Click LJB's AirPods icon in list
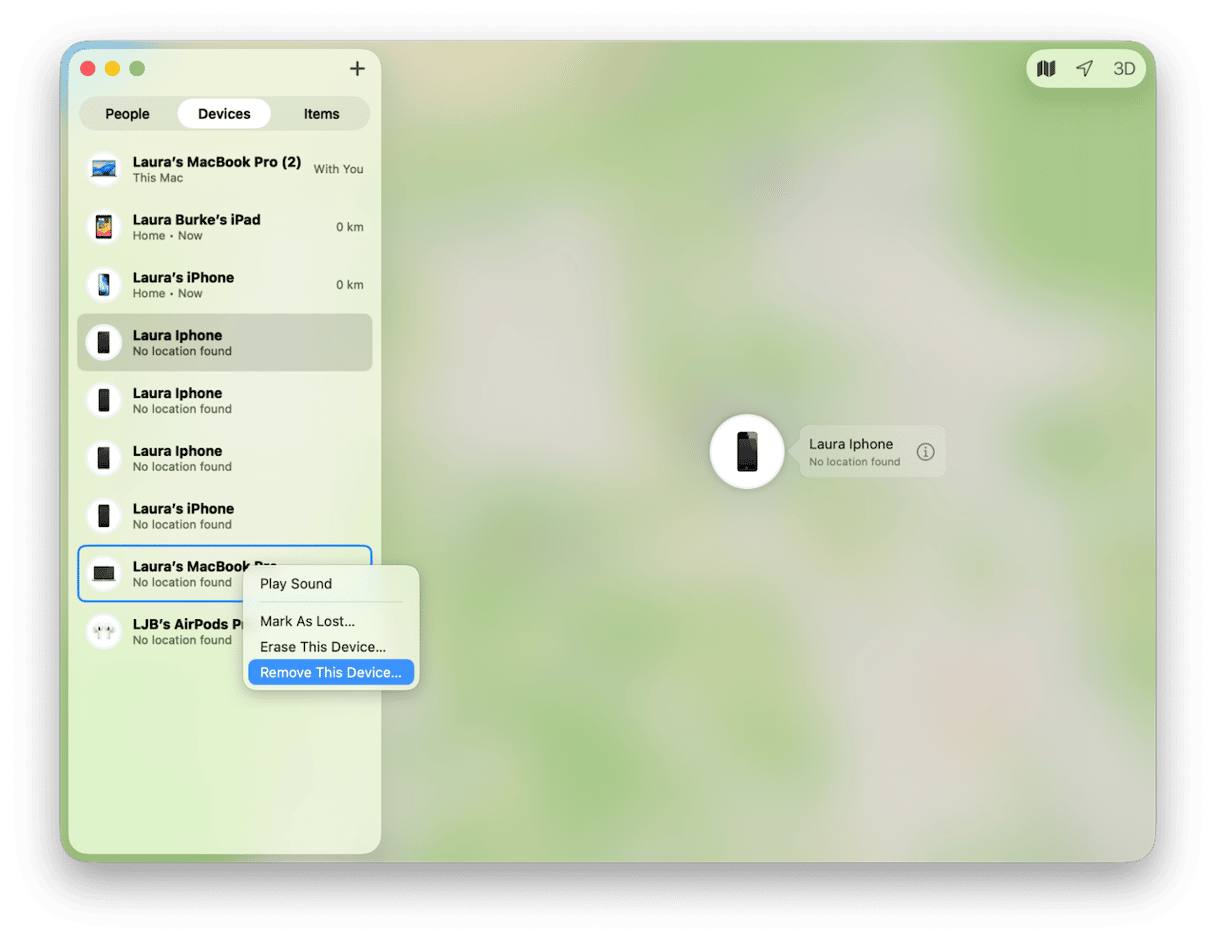Screen dimensions: 1216x942 point(104,632)
